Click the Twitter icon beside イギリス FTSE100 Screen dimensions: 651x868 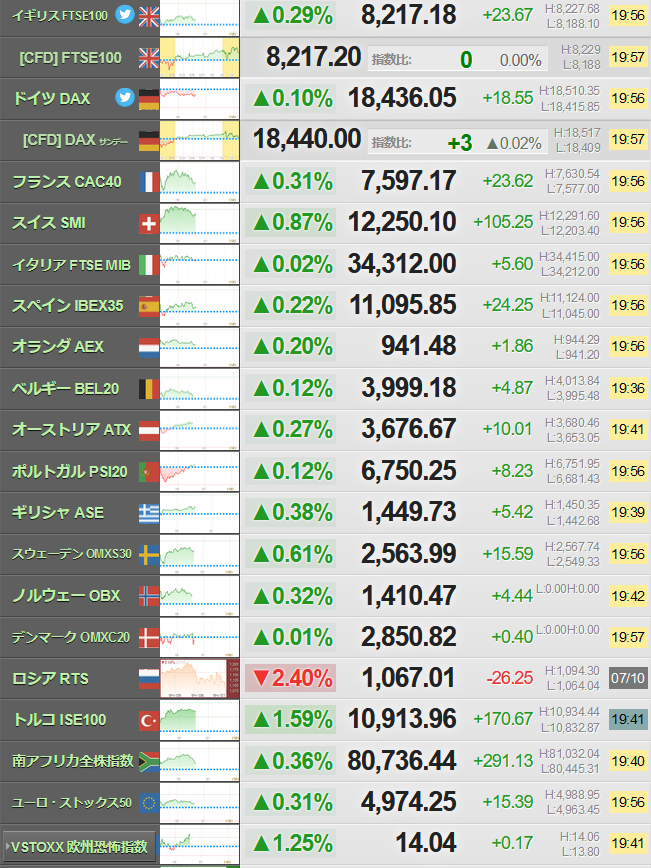[x=125, y=14]
